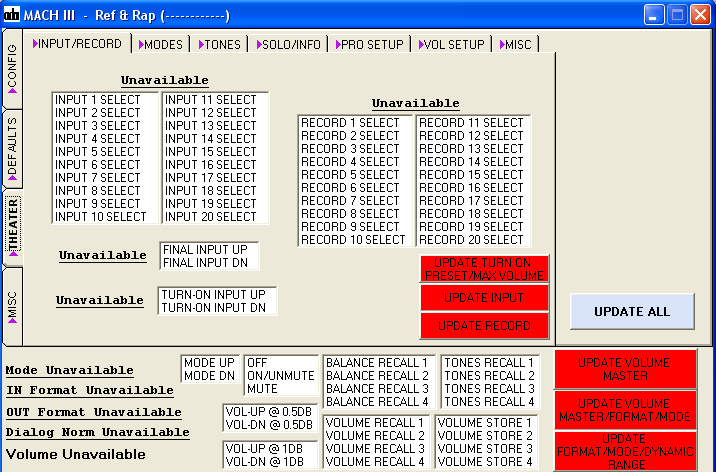Select VOL-UP @ 0.5DB command

[268, 412]
